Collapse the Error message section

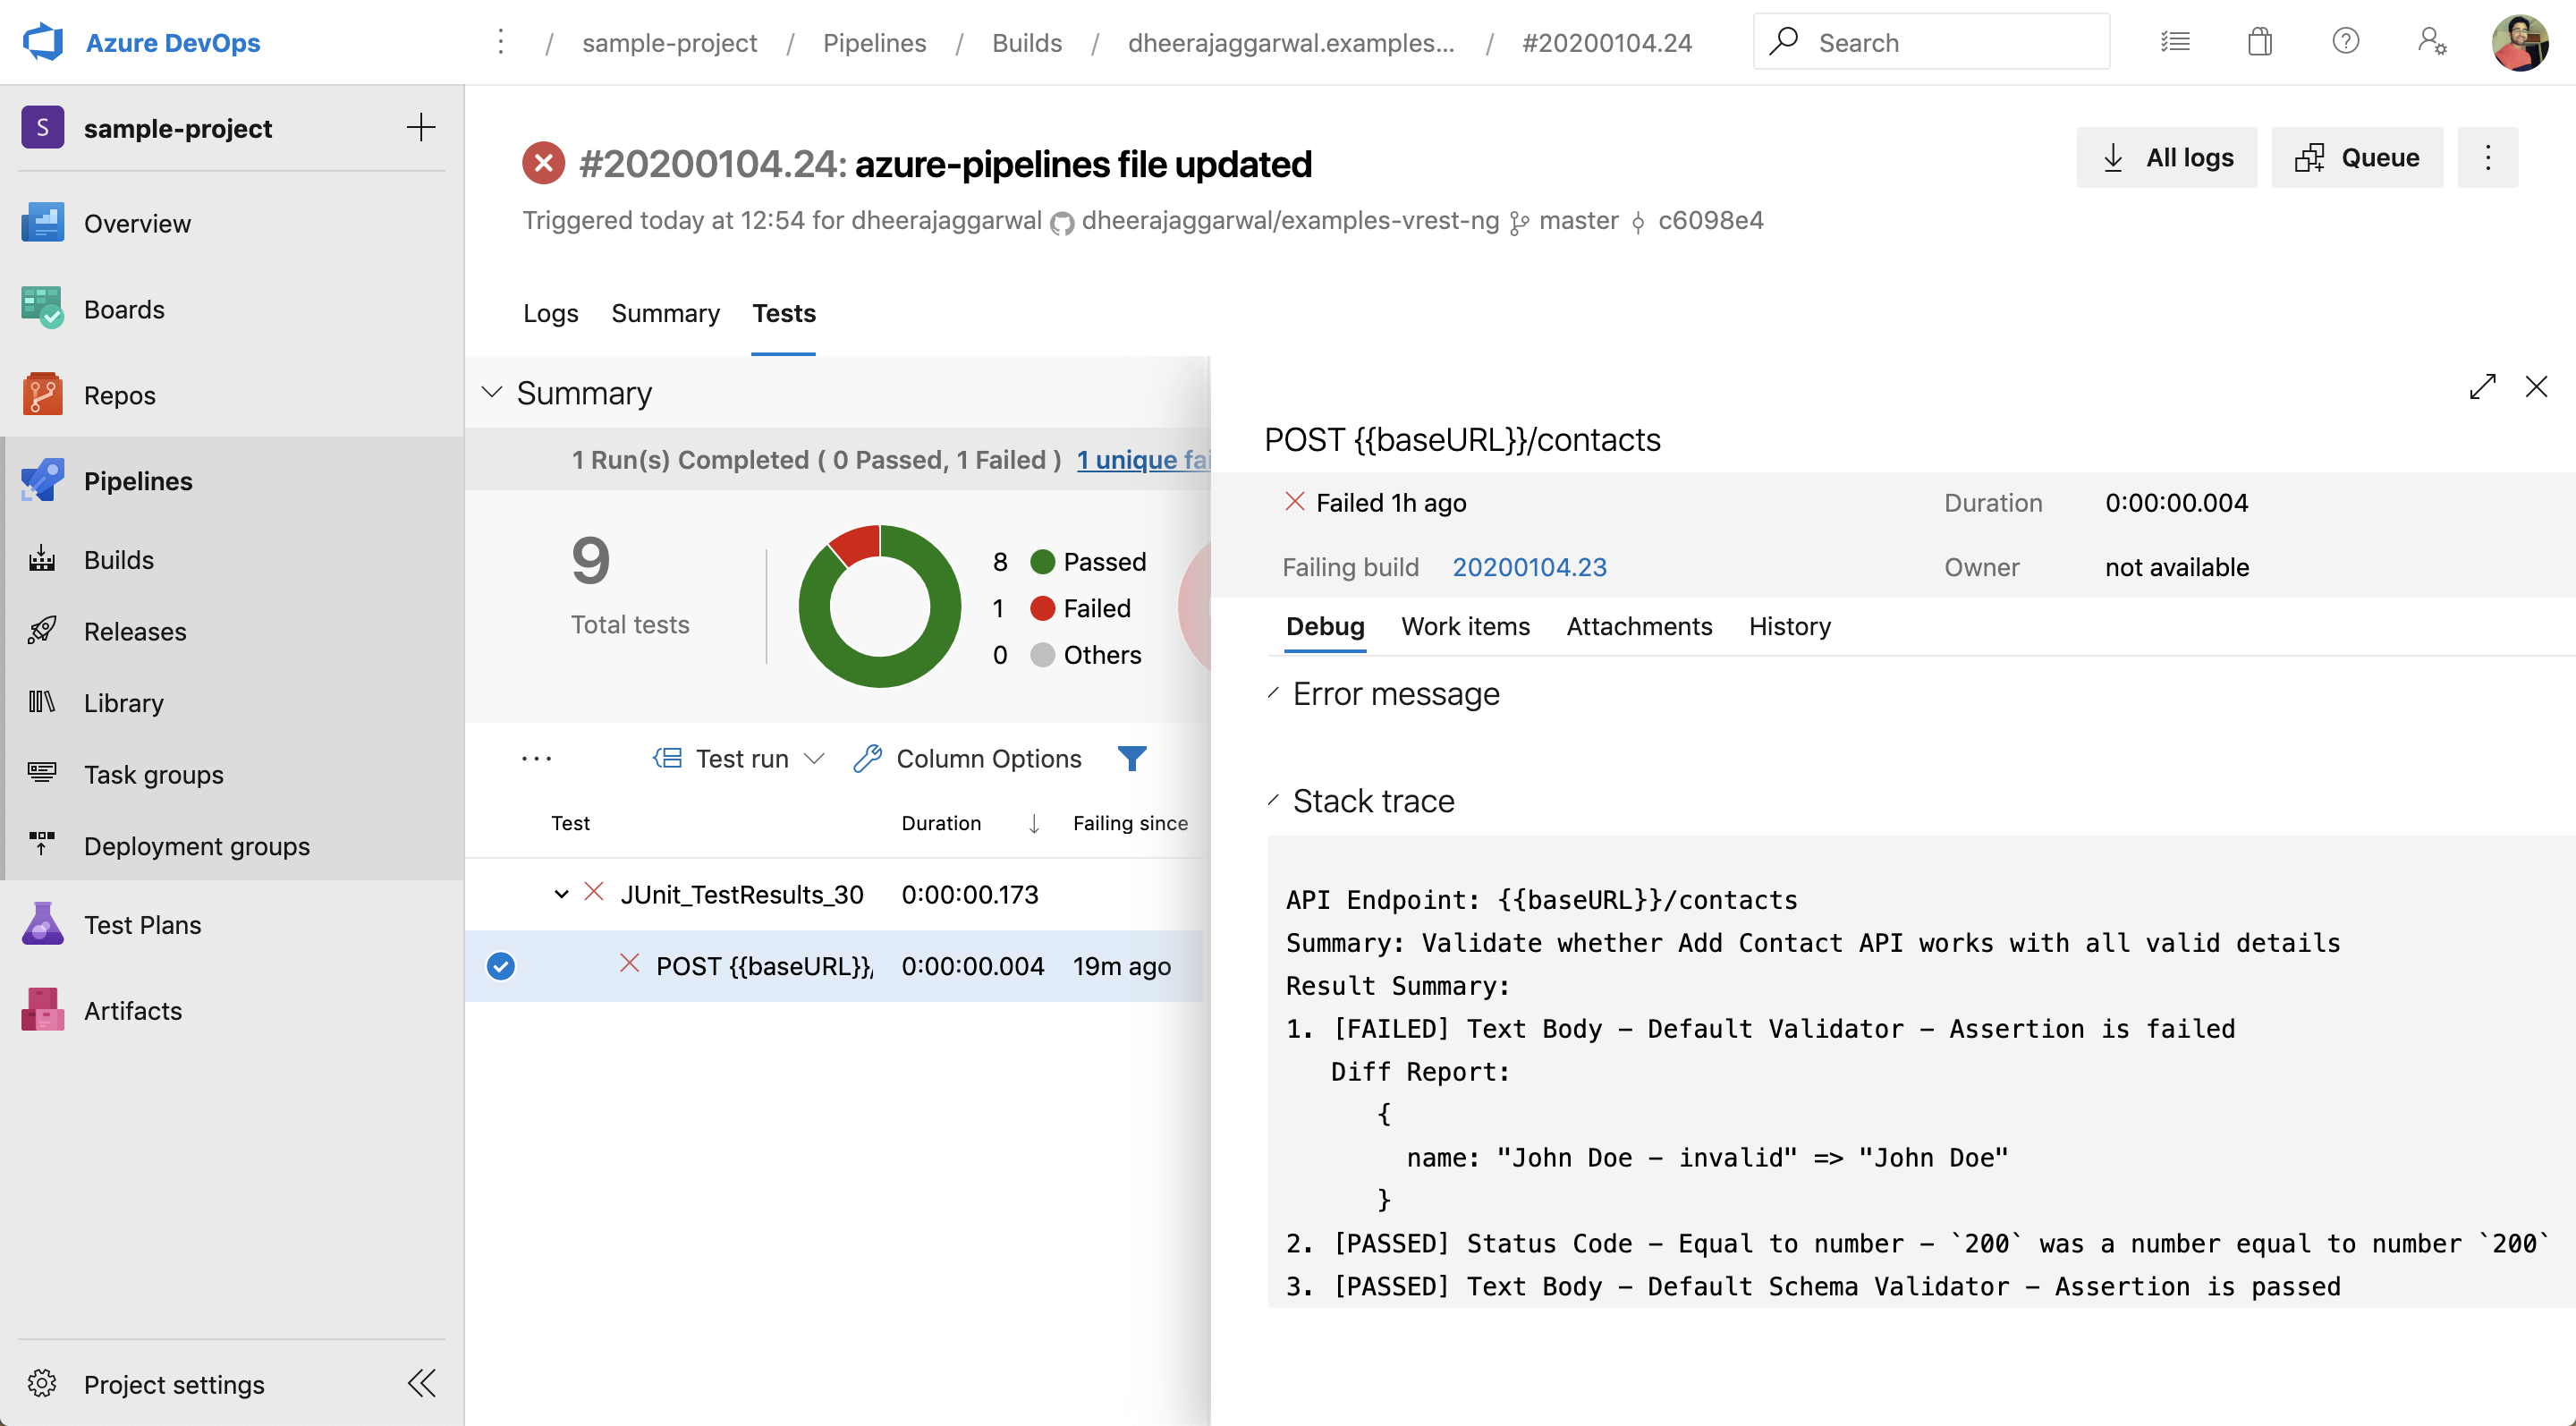1274,693
